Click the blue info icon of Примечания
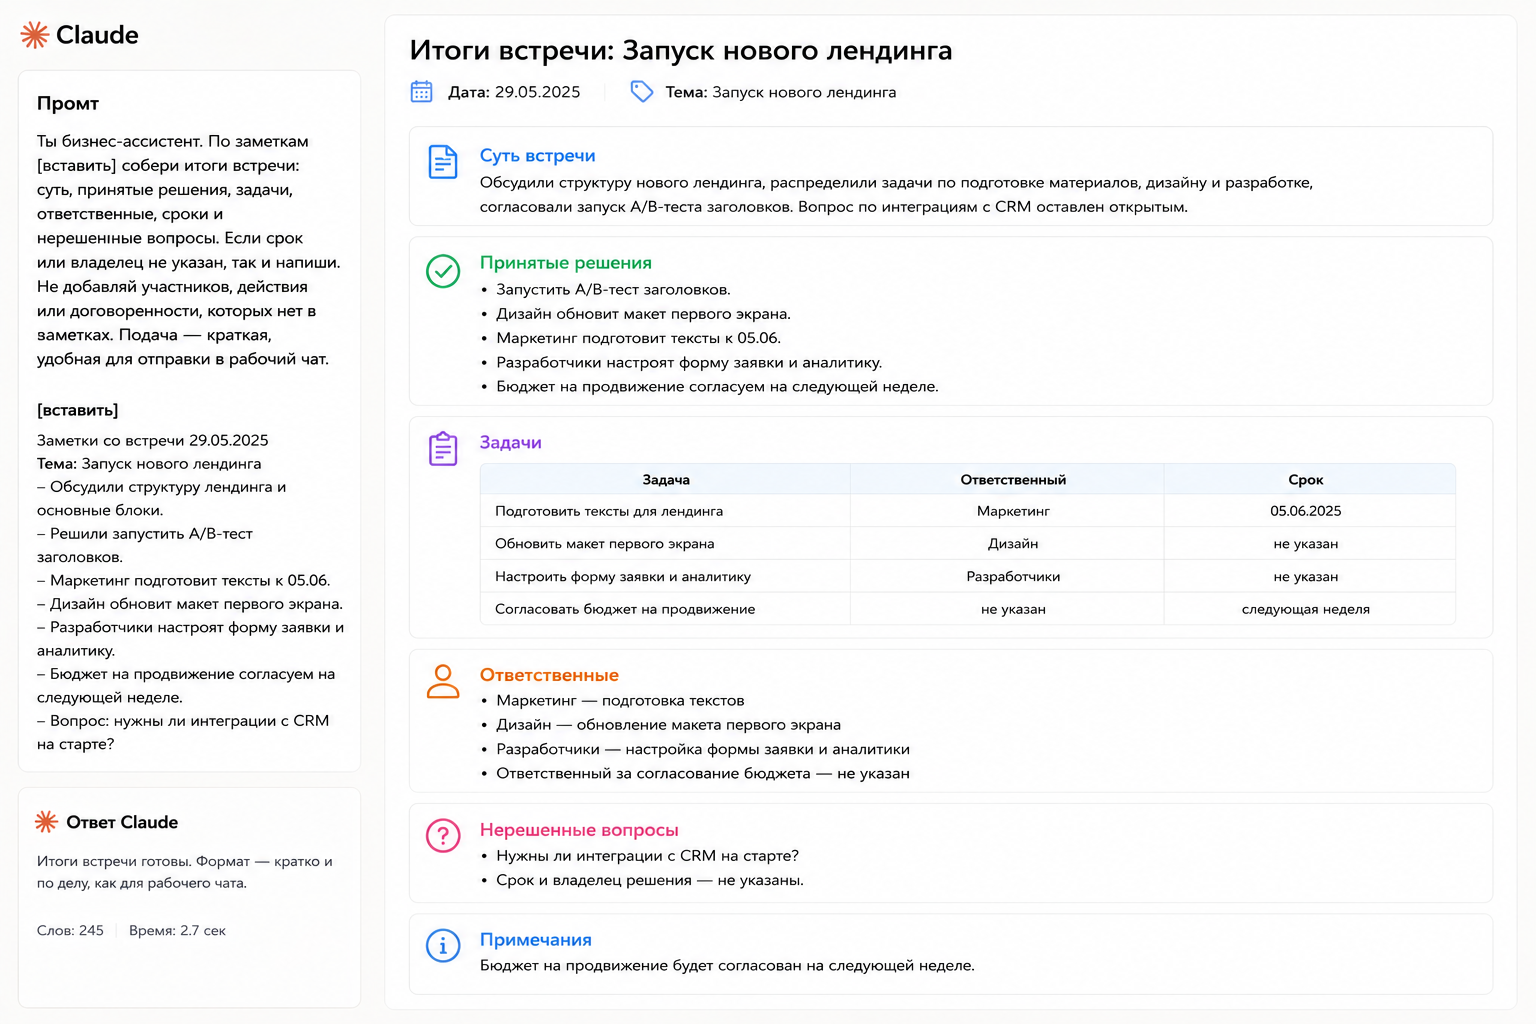The width and height of the screenshot is (1536, 1024). (x=443, y=945)
